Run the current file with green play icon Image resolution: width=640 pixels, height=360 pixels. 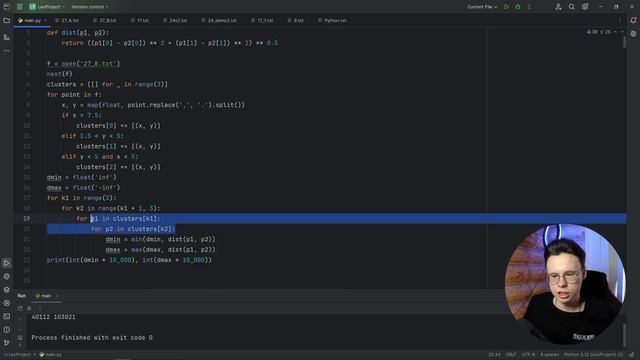click(x=507, y=7)
